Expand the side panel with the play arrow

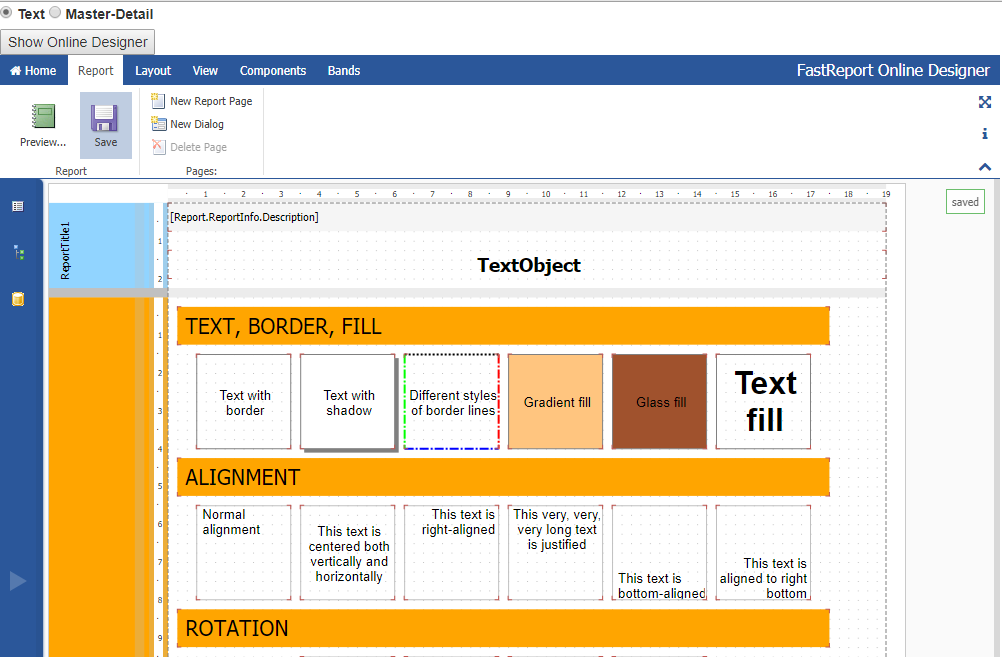(x=18, y=581)
